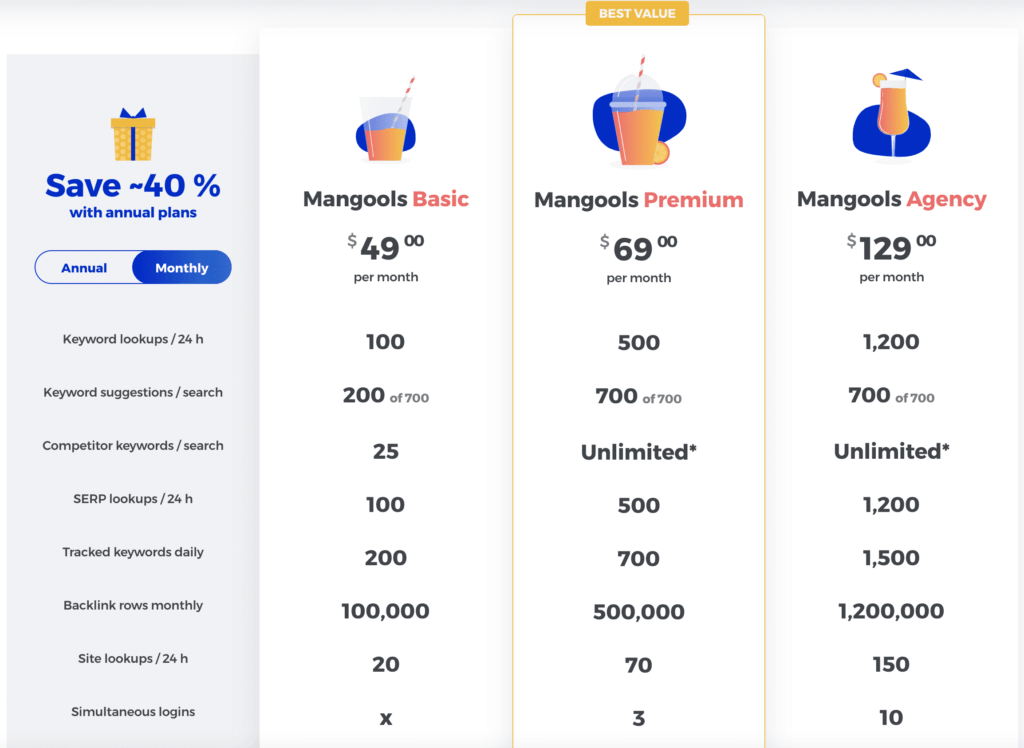Click the $49 per month Basic price

pyautogui.click(x=386, y=259)
